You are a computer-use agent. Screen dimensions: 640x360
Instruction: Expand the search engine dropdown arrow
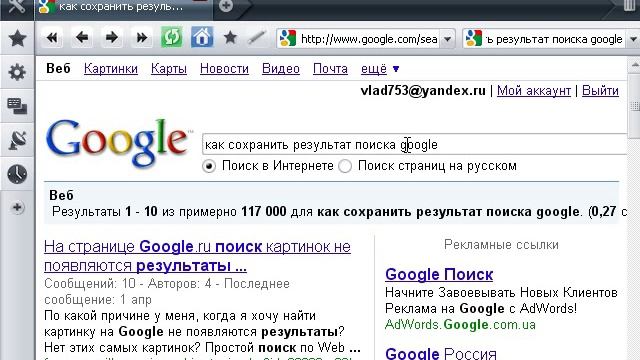(633, 39)
